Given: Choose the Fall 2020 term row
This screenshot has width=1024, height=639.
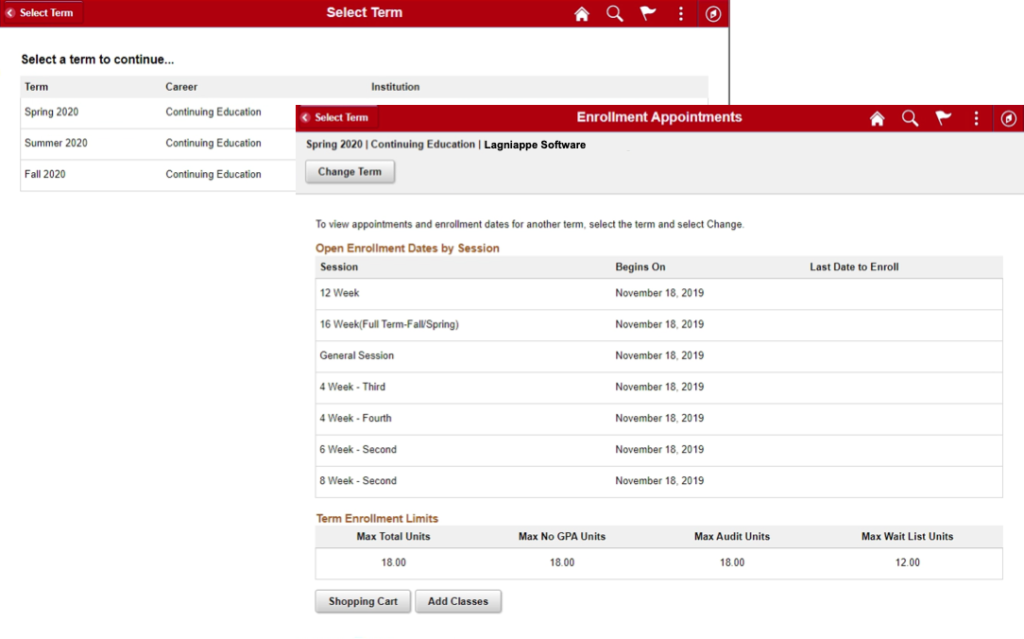Looking at the screenshot, I should coord(45,174).
